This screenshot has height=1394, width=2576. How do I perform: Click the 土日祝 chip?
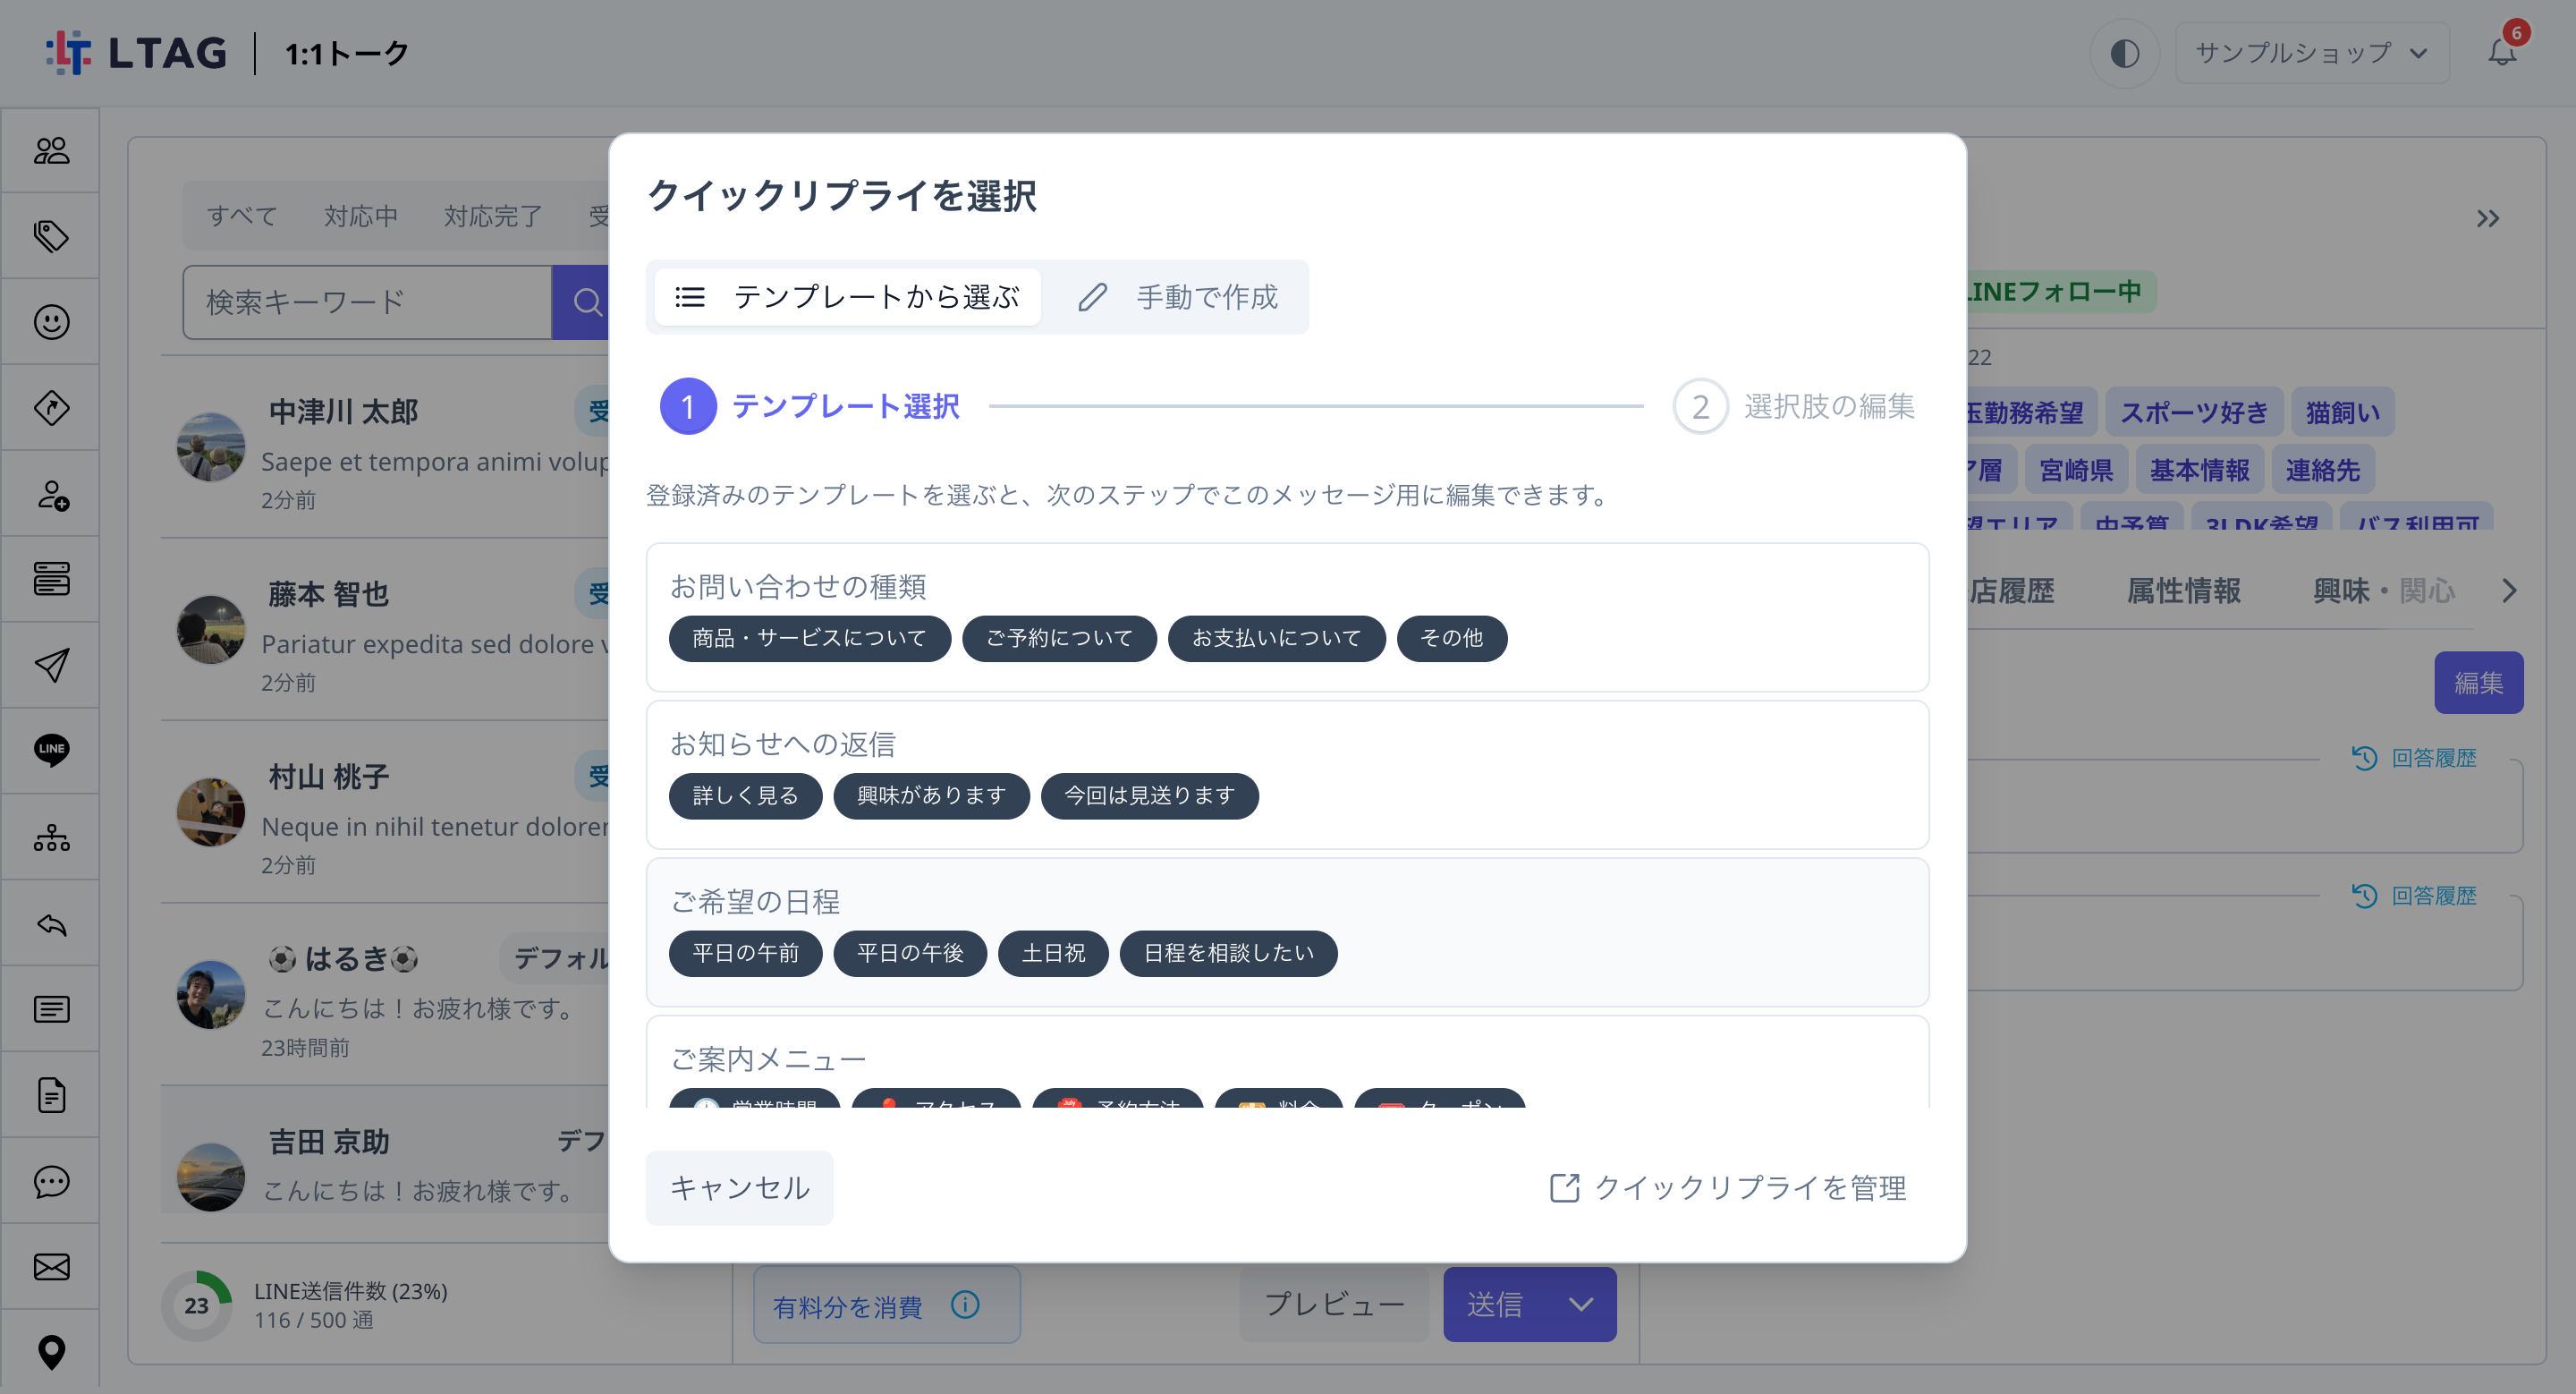1053,953
